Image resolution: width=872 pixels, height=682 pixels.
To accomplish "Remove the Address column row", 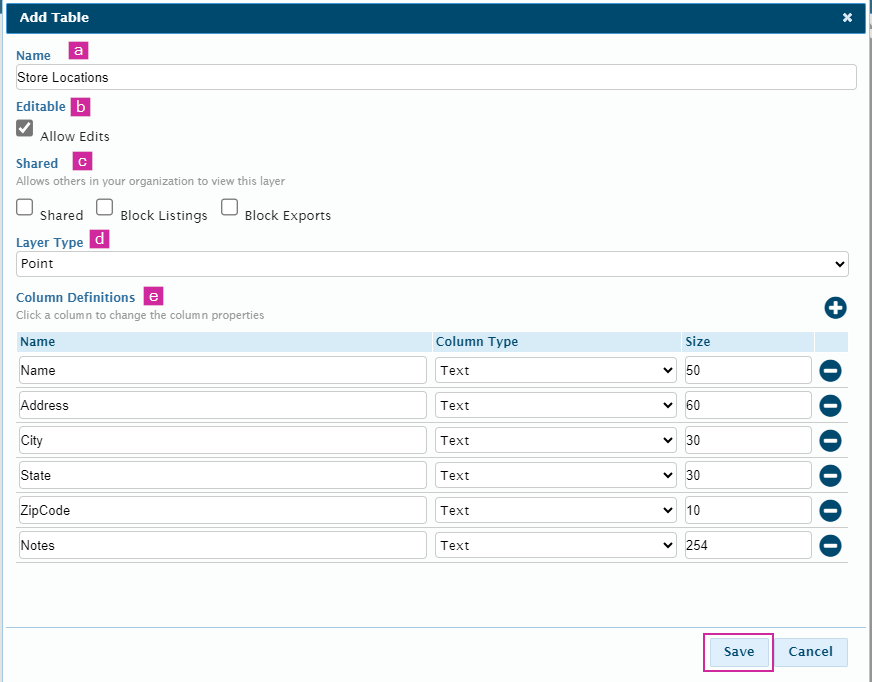I will coord(830,406).
